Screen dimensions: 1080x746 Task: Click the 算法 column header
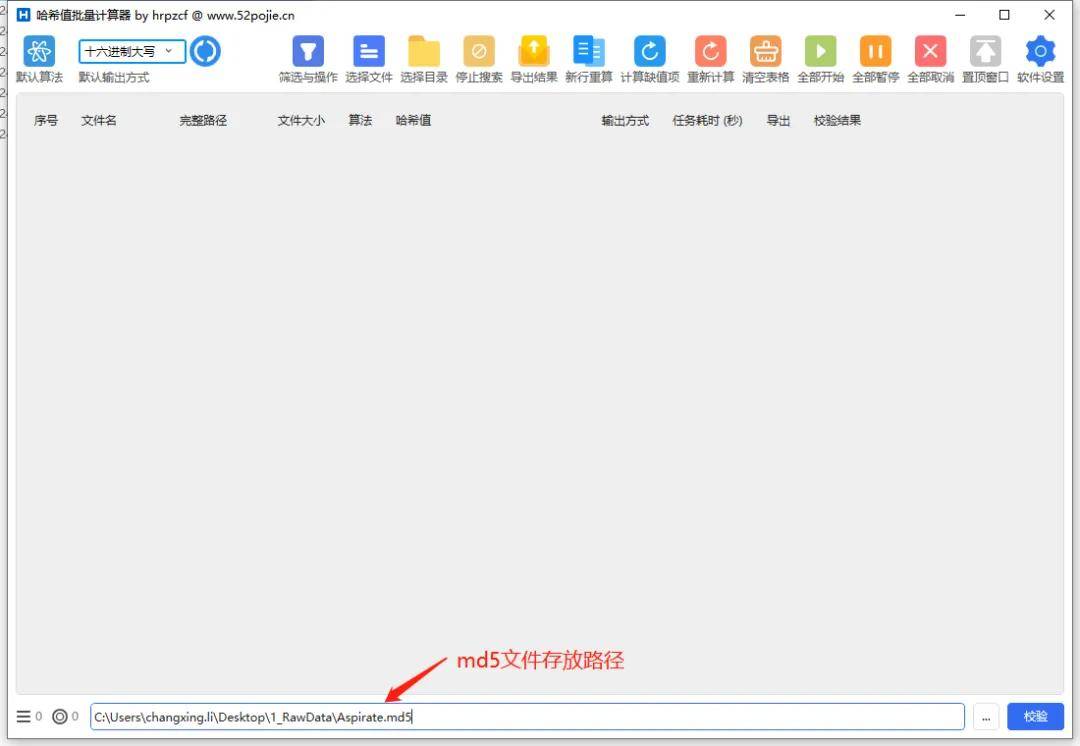pos(360,121)
